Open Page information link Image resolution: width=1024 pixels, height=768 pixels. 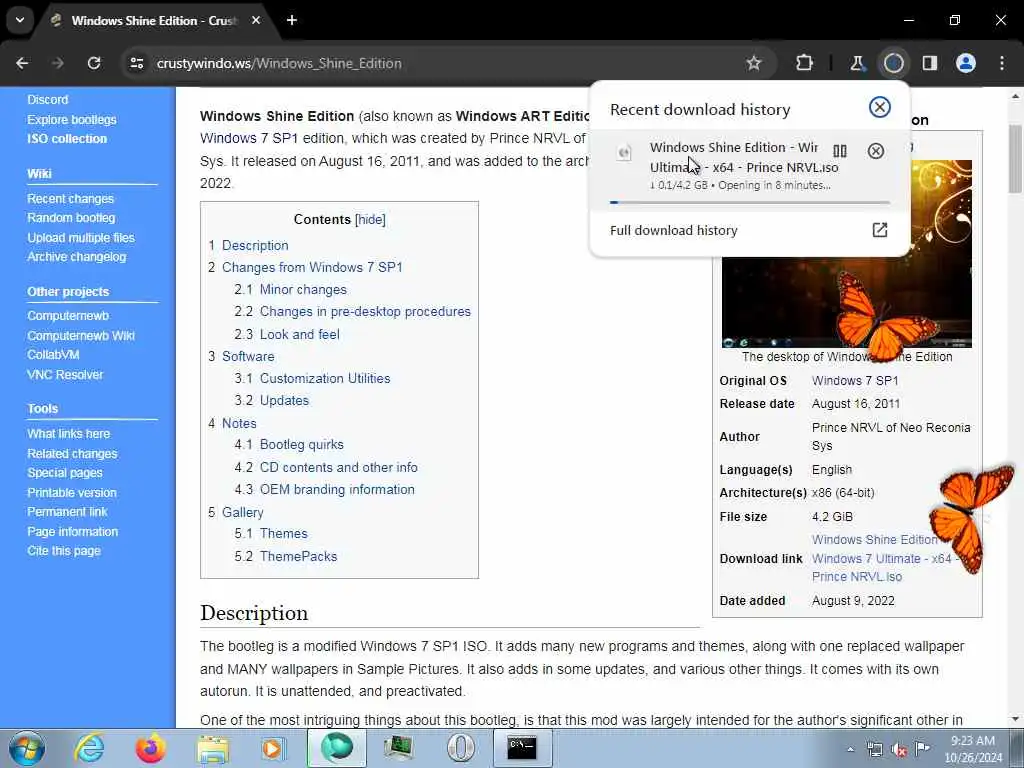coord(72,532)
